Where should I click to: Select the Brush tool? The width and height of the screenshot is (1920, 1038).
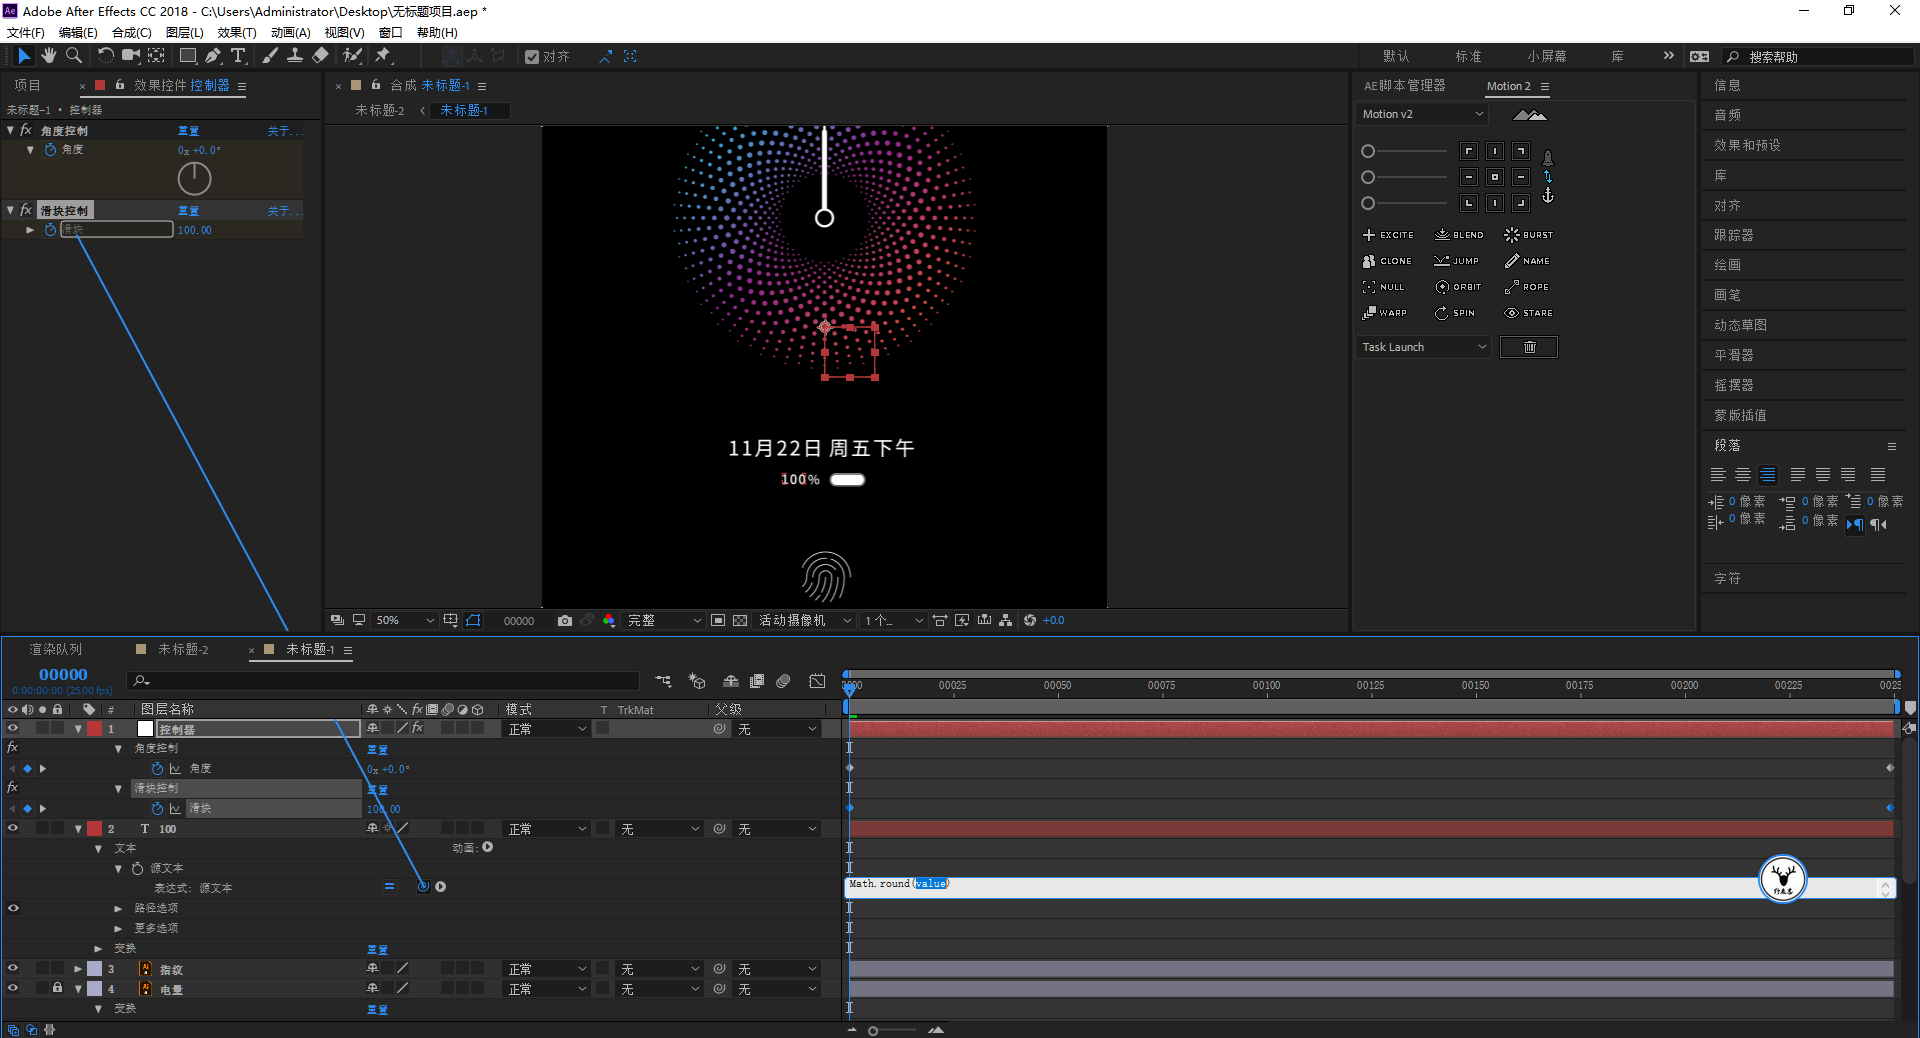(x=270, y=56)
